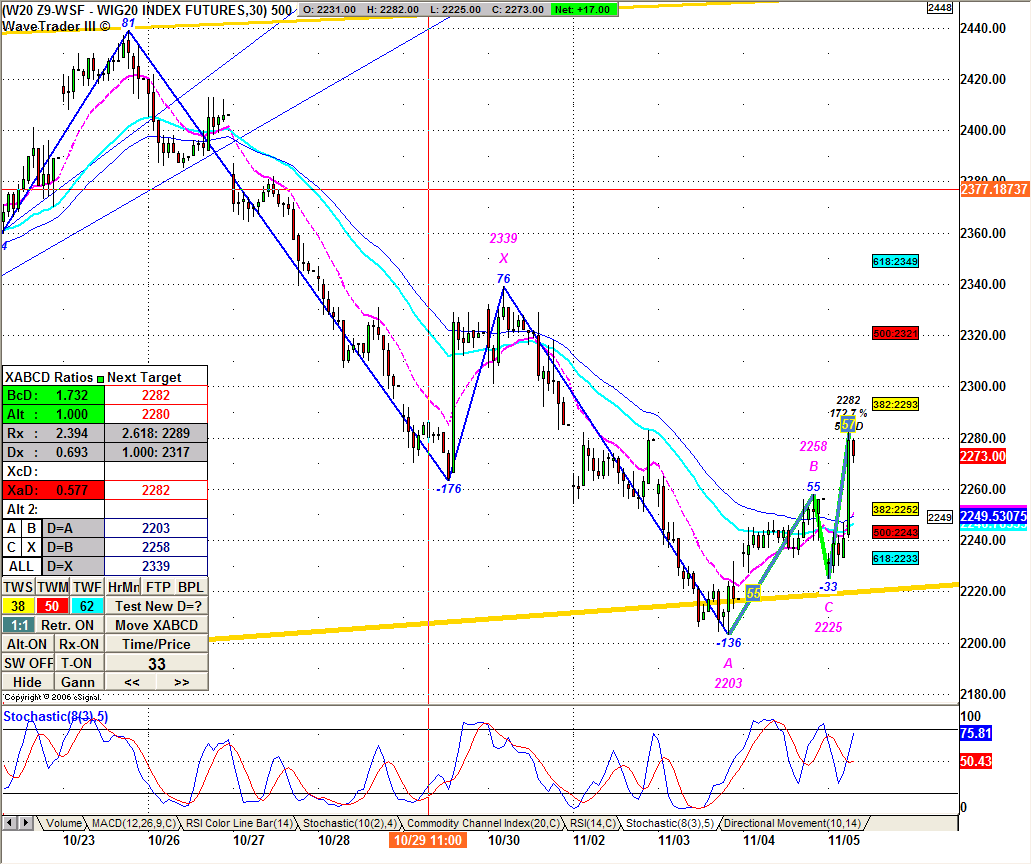This screenshot has width=1032, height=865.
Task: Click the yellow 38 retracement swatch
Action: tap(17, 606)
